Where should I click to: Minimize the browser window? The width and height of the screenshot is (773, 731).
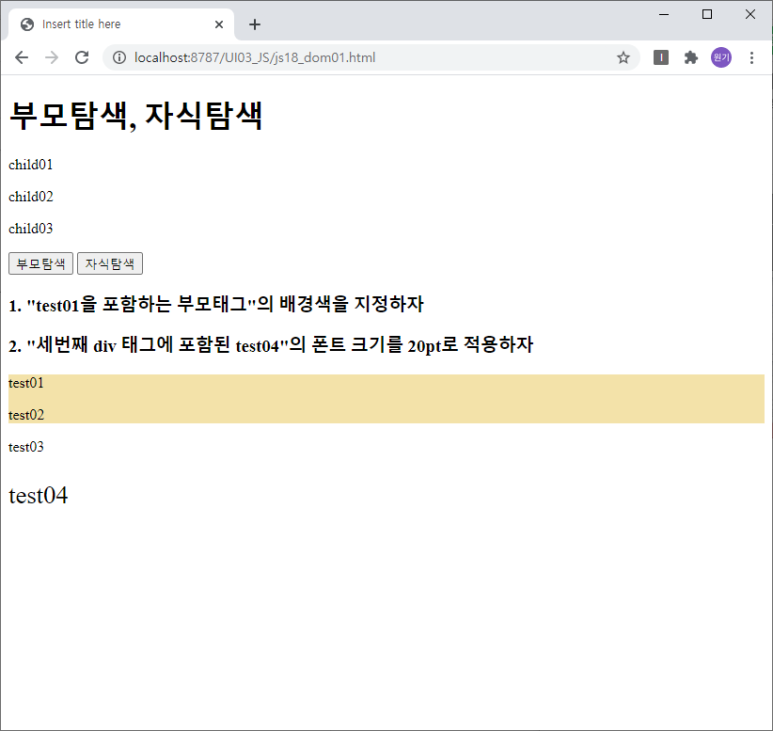(664, 14)
